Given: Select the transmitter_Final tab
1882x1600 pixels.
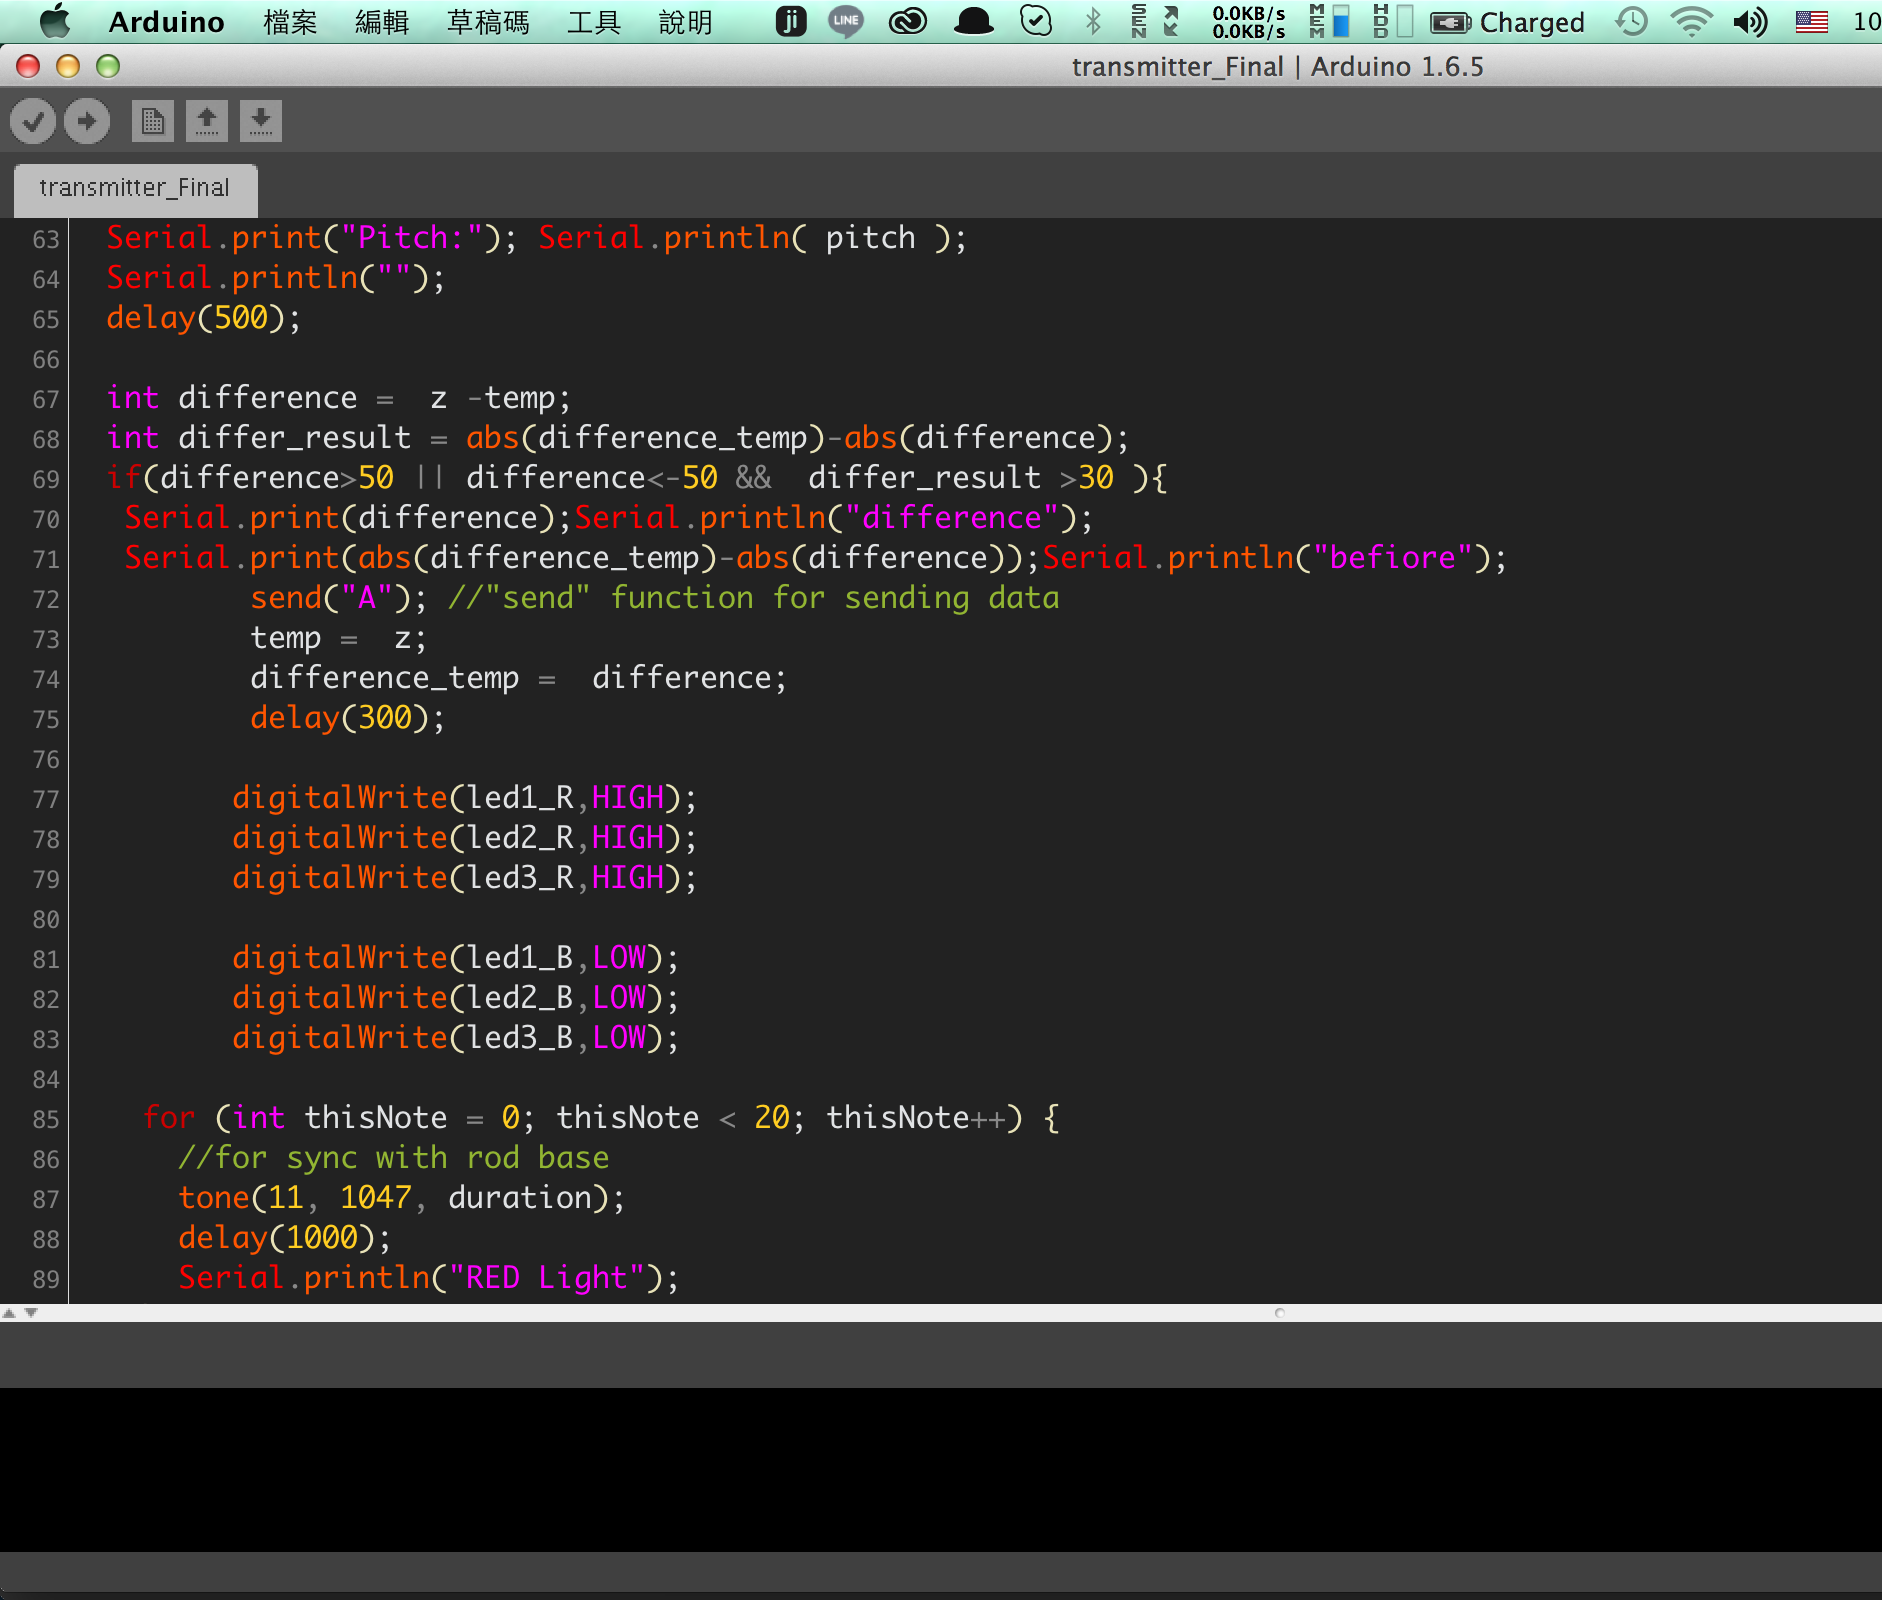Looking at the screenshot, I should [135, 188].
